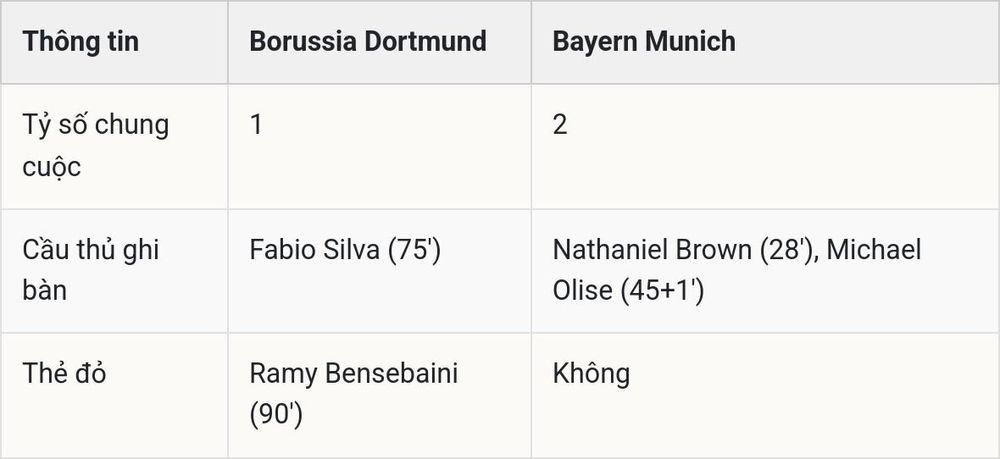Click the word 'bàn' in first column
Image resolution: width=1000 pixels, height=459 pixels.
click(45, 291)
